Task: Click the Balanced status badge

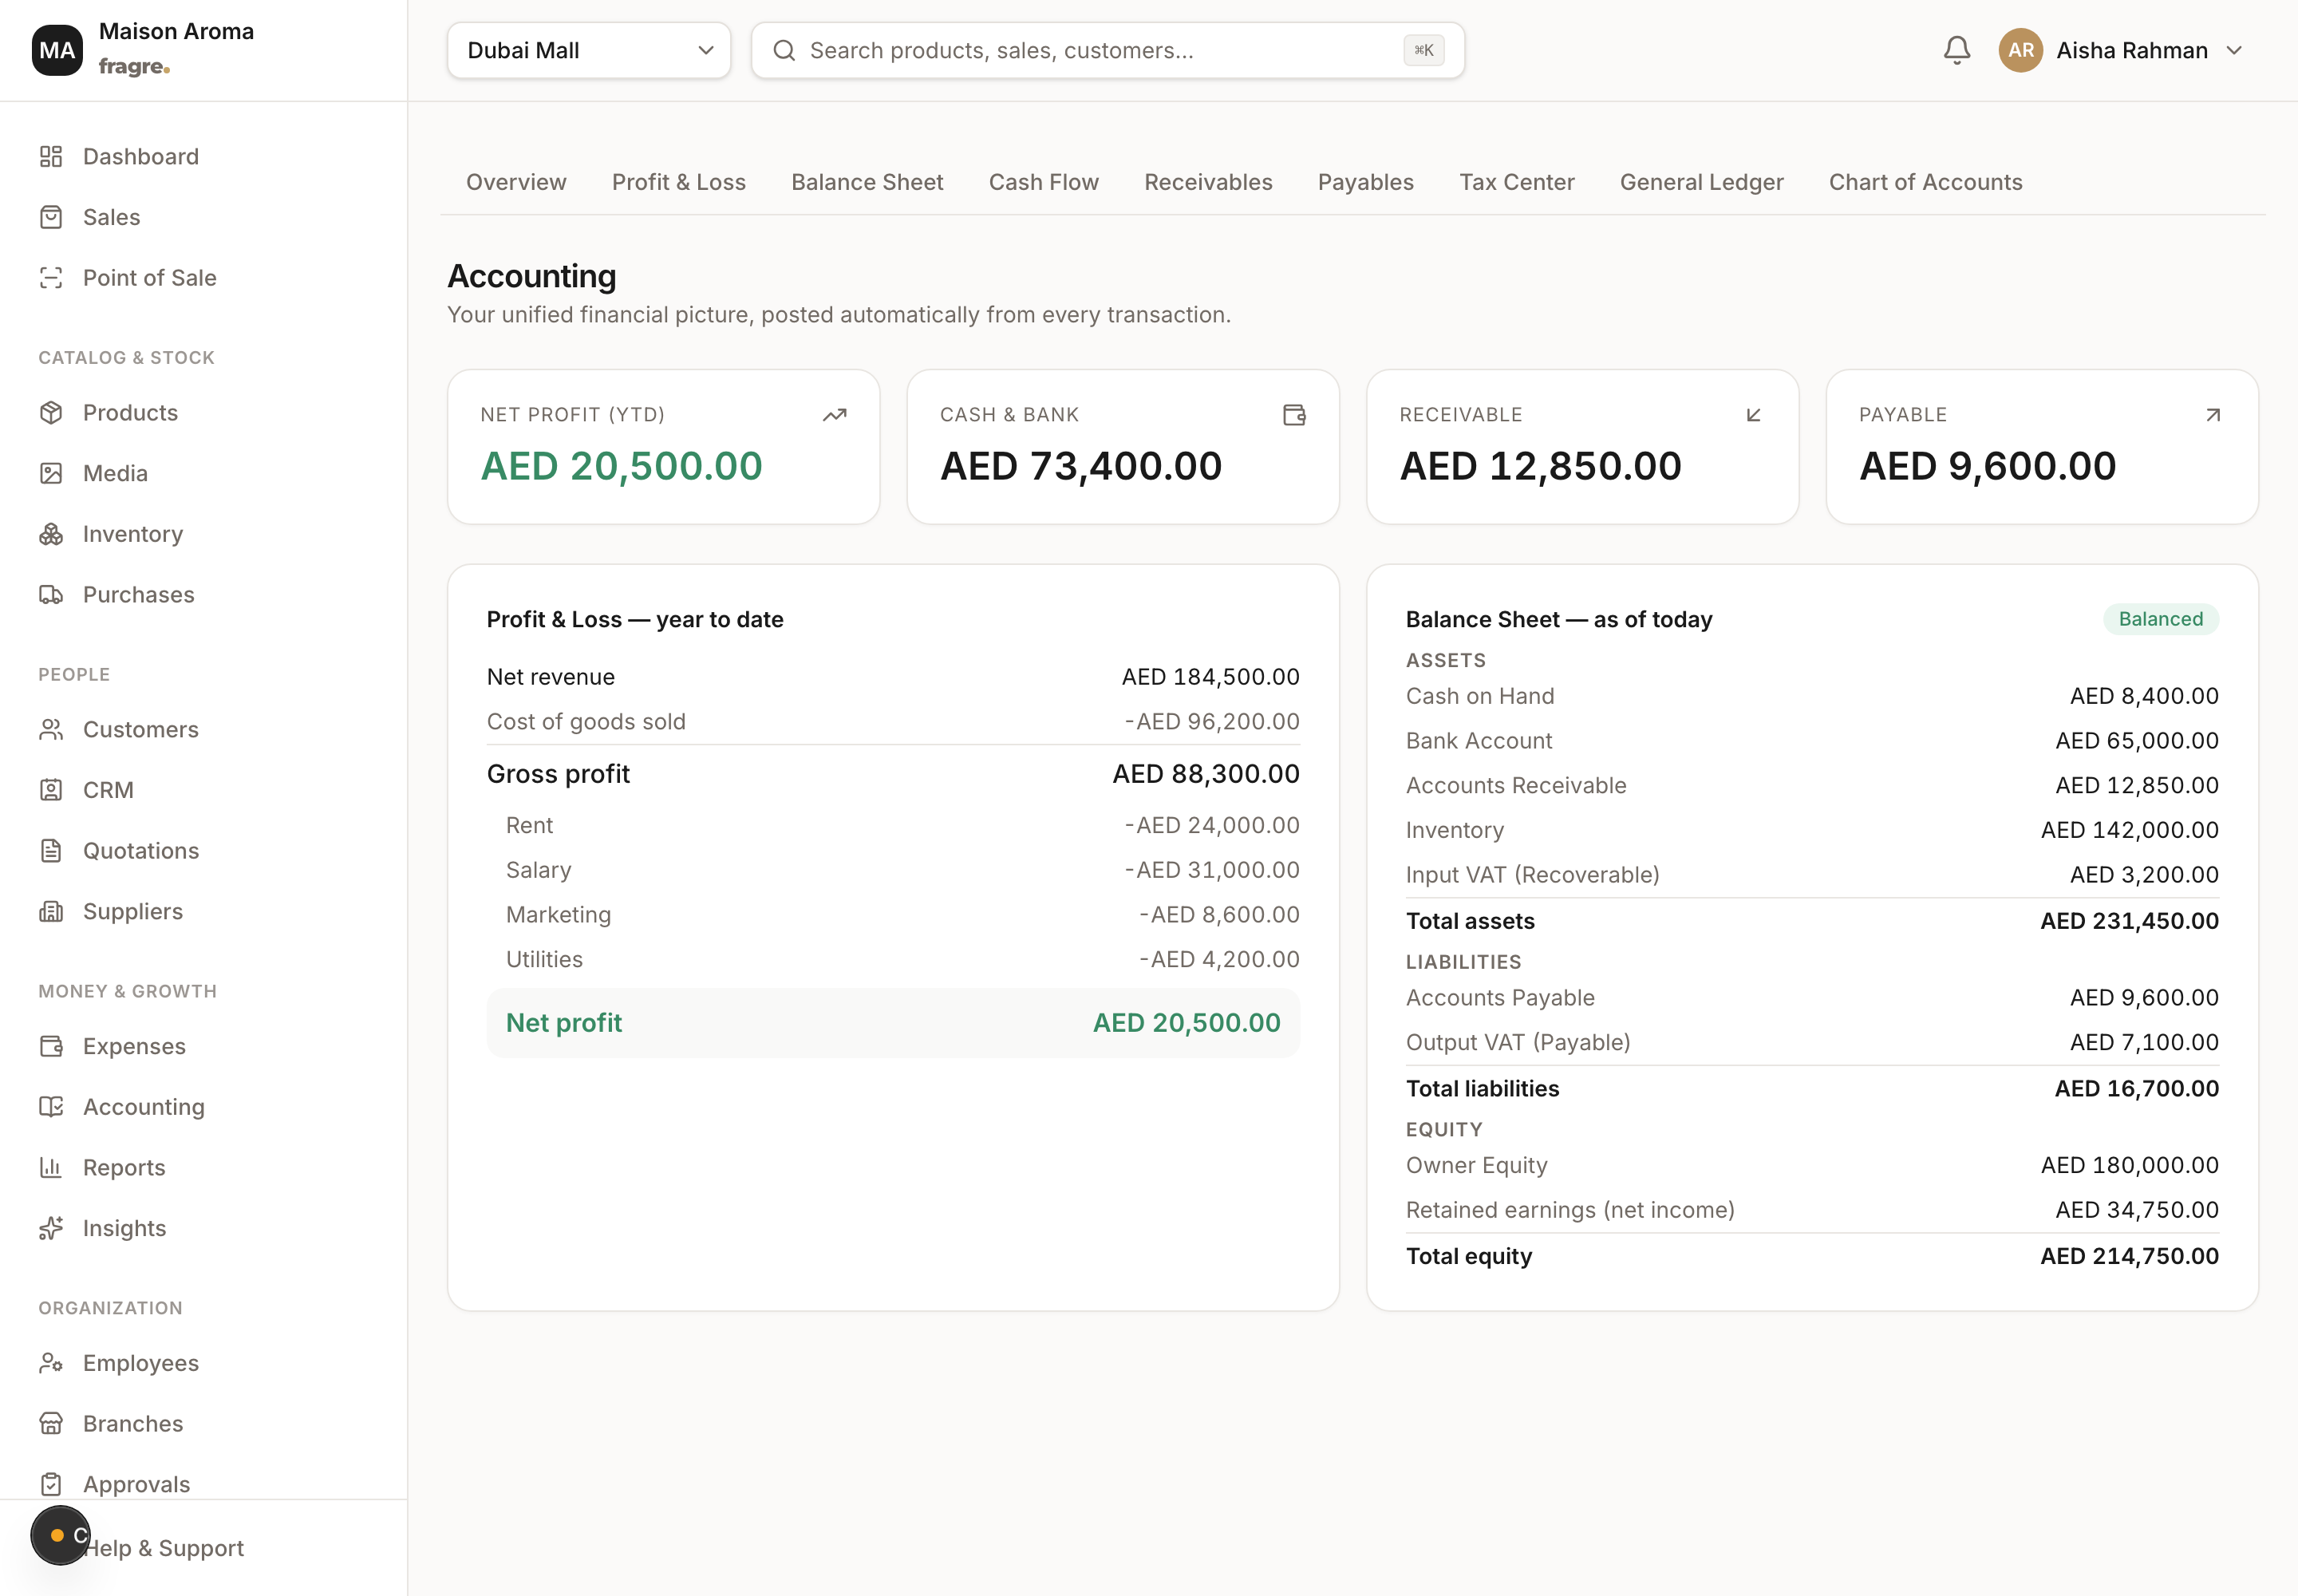Action: point(2160,619)
